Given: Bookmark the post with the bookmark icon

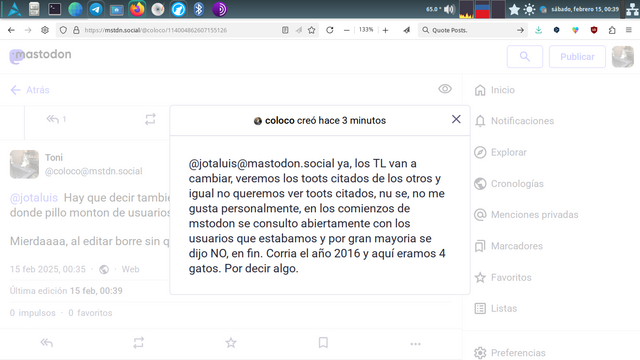Looking at the screenshot, I should point(323,342).
